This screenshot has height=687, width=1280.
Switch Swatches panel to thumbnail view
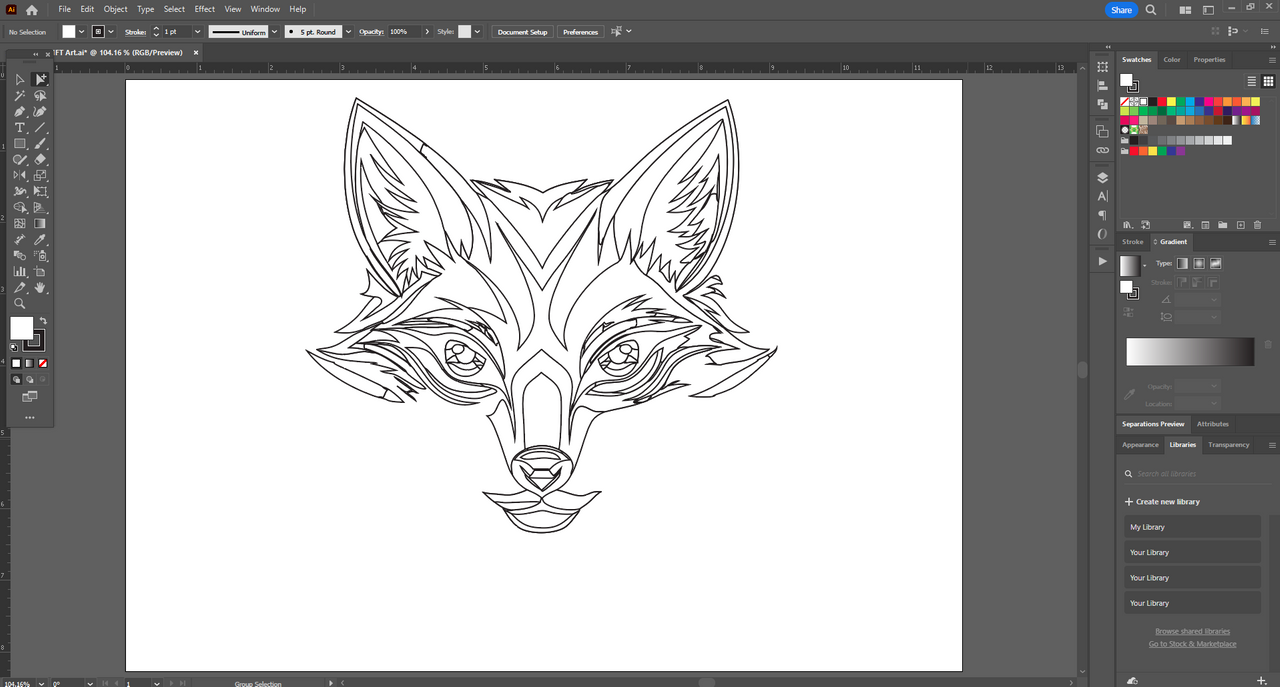click(x=1266, y=81)
